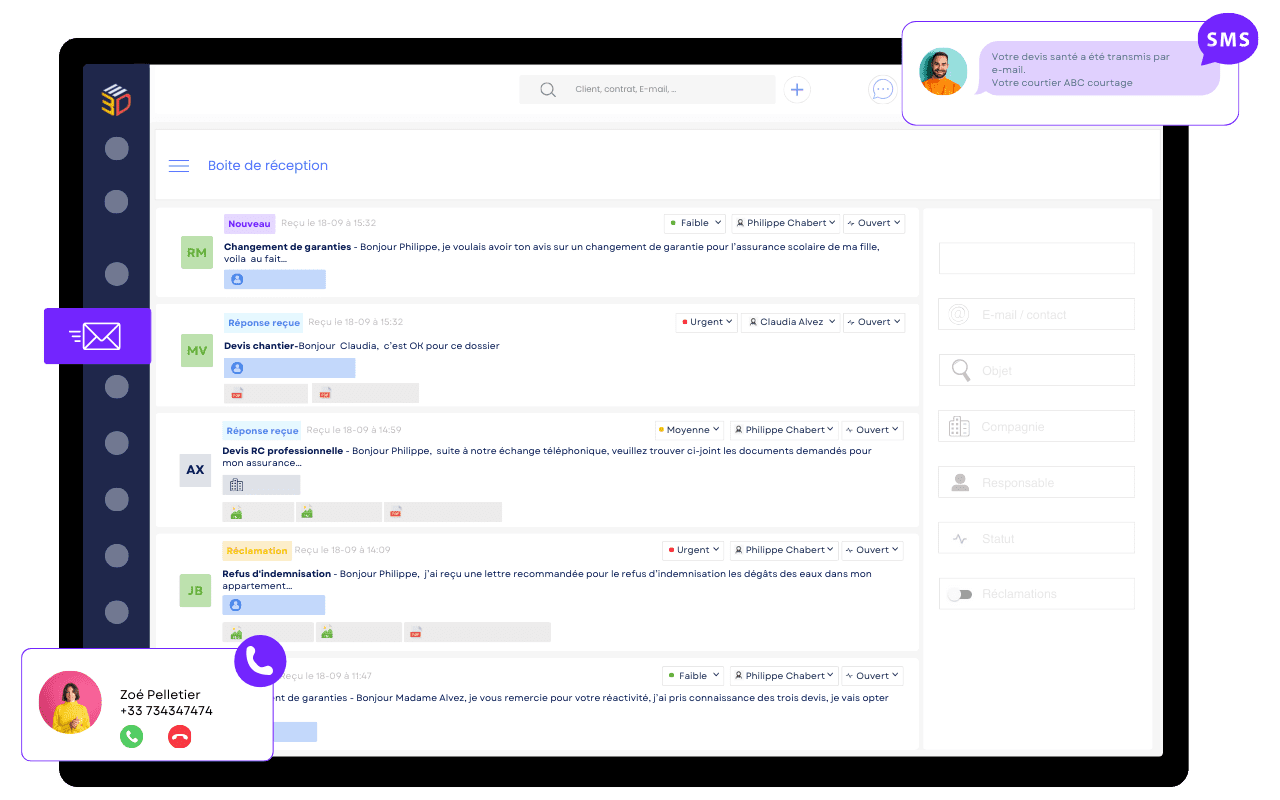Open the Devis chantier message
The height and width of the screenshot is (800, 1280).
(x=537, y=356)
